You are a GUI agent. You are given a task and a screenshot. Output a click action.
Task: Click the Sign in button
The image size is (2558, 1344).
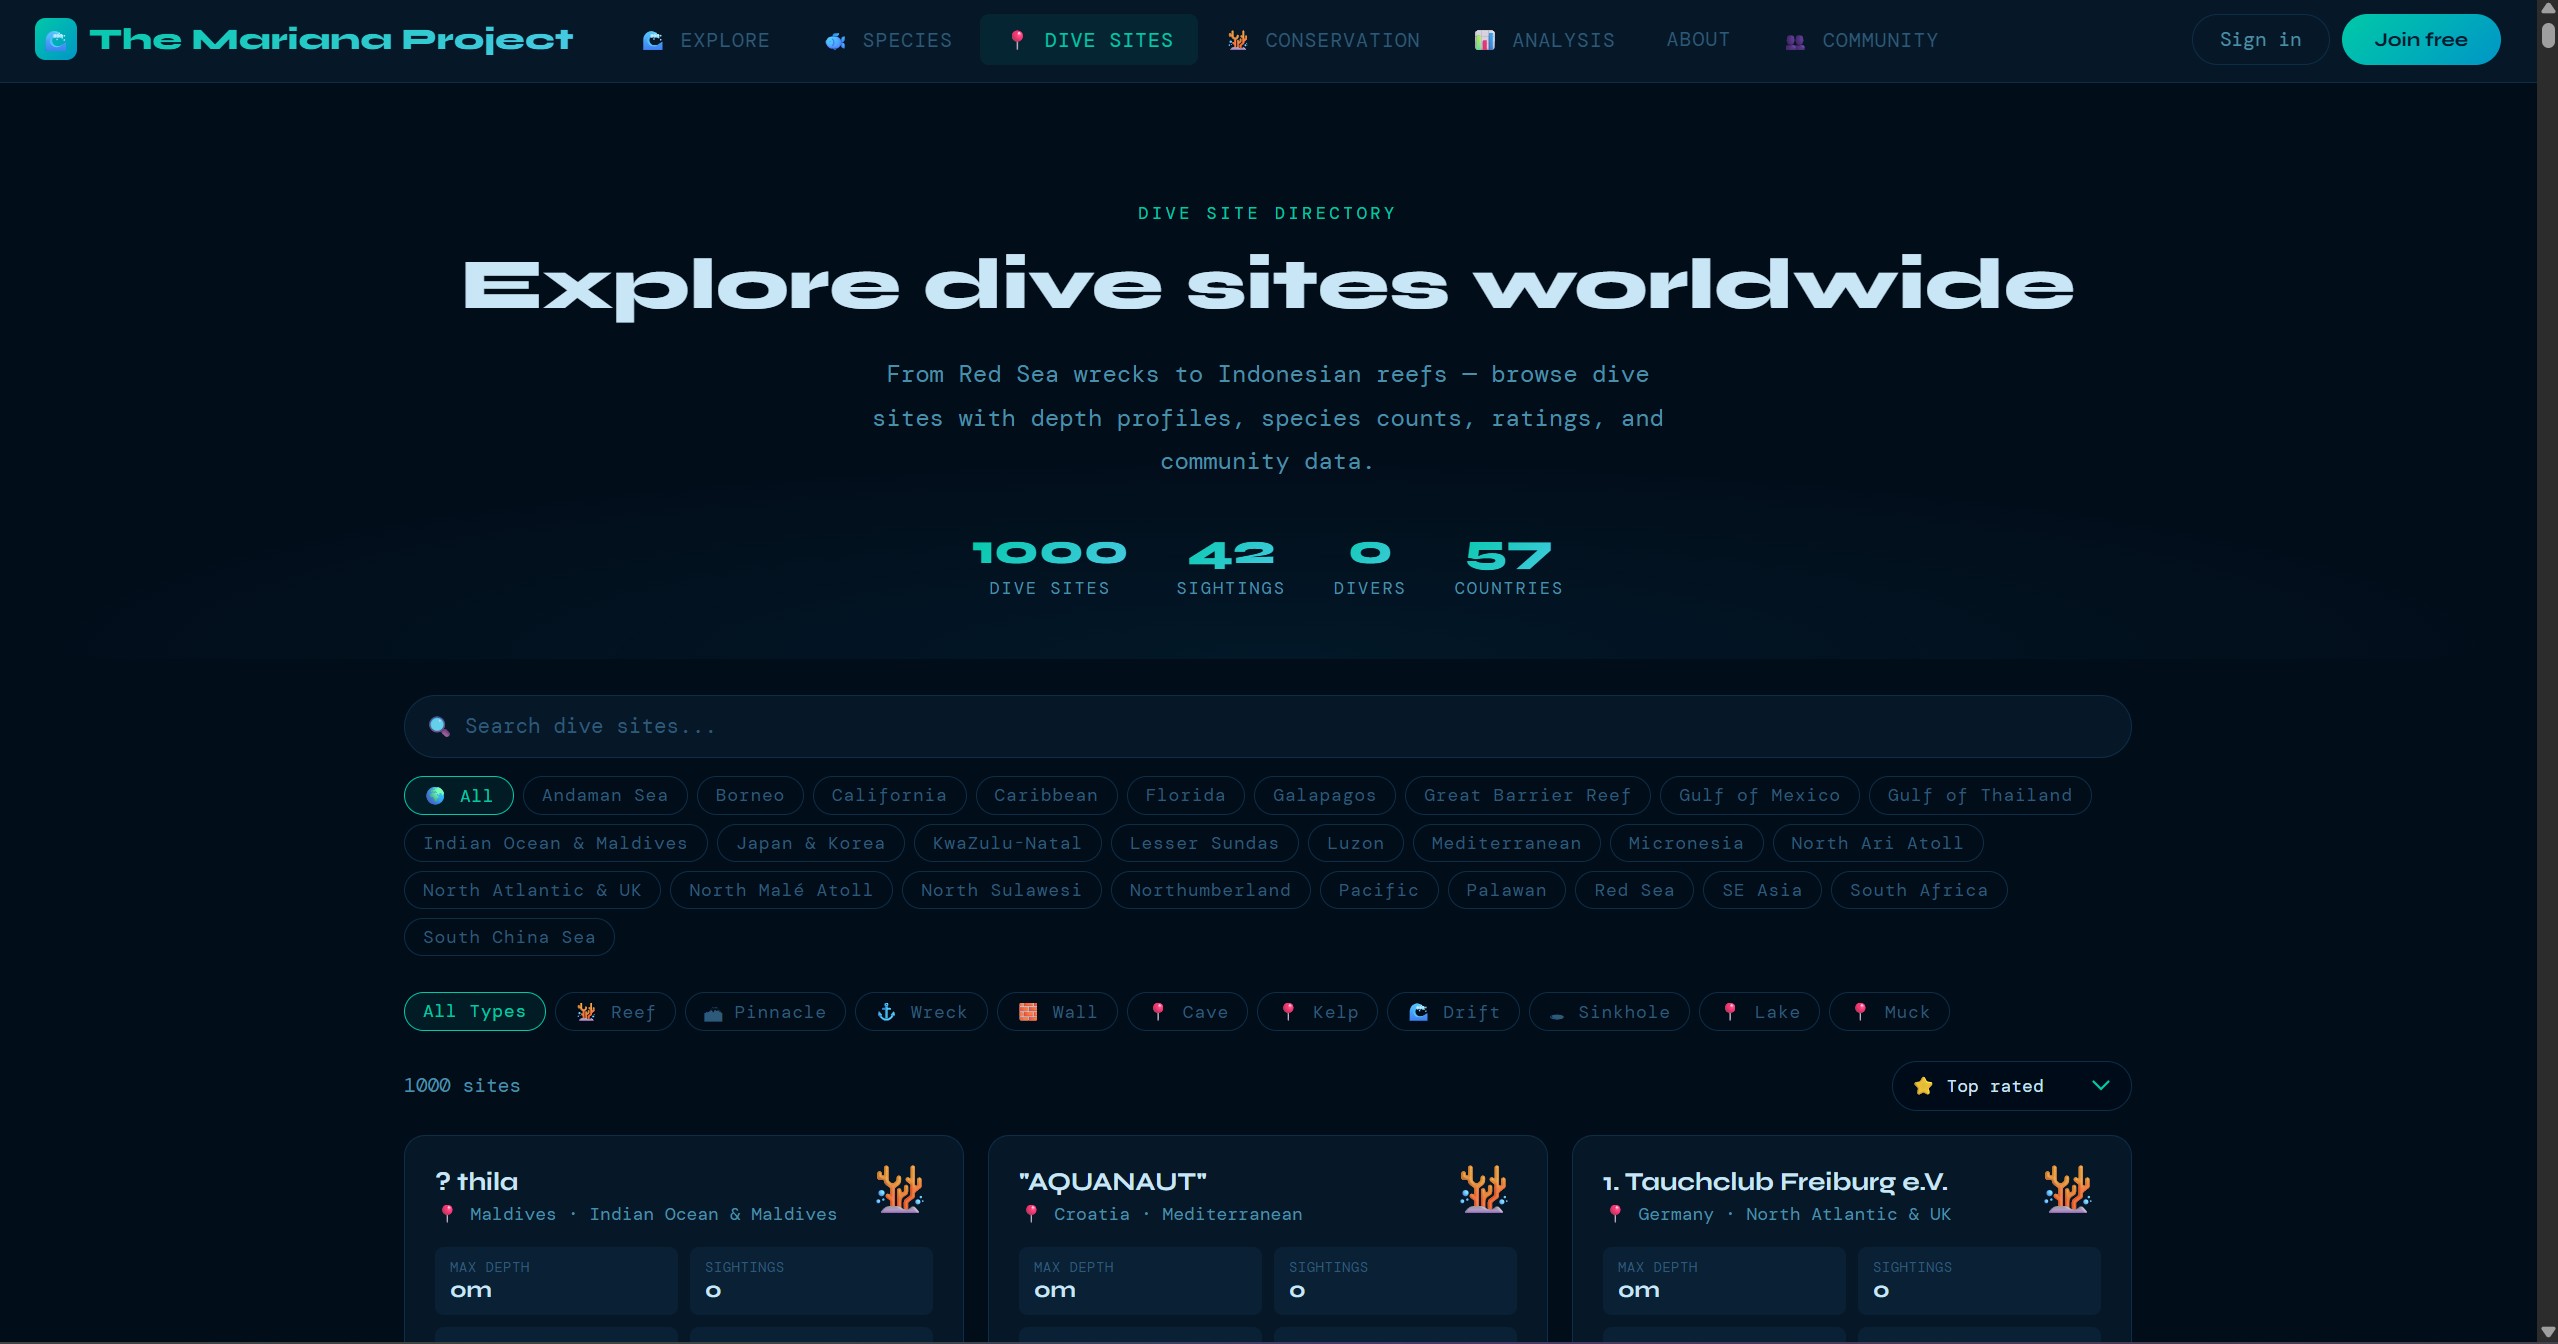coord(2259,39)
